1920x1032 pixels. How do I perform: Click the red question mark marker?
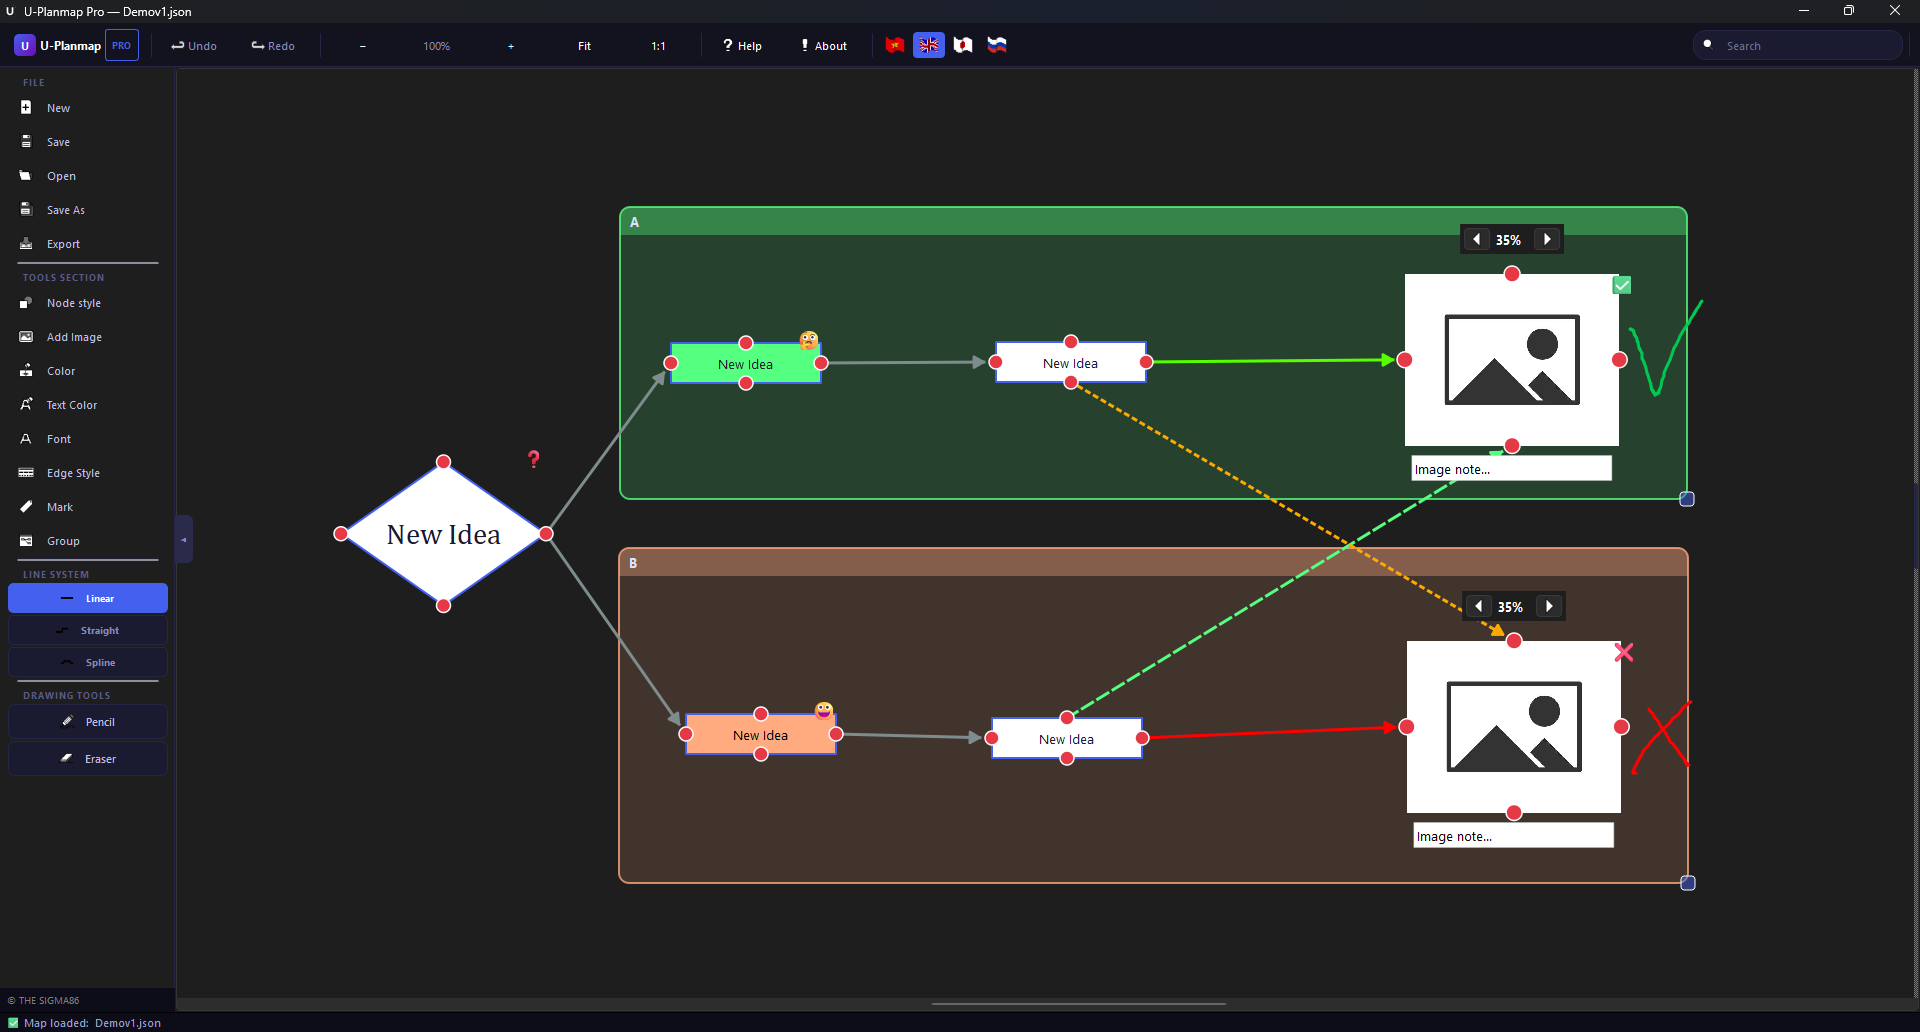(x=534, y=459)
